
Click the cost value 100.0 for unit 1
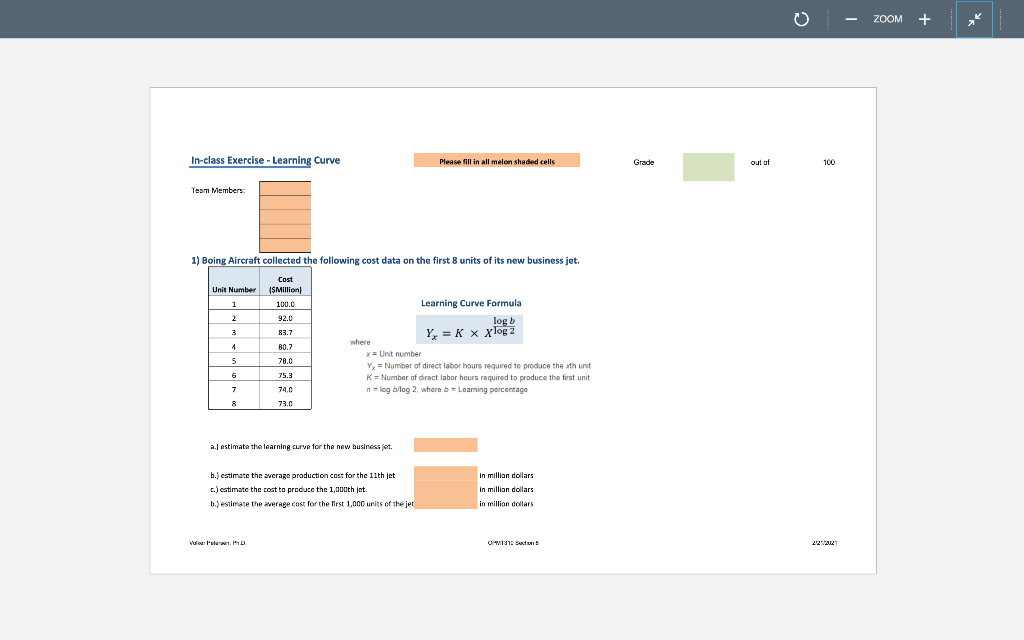point(285,304)
